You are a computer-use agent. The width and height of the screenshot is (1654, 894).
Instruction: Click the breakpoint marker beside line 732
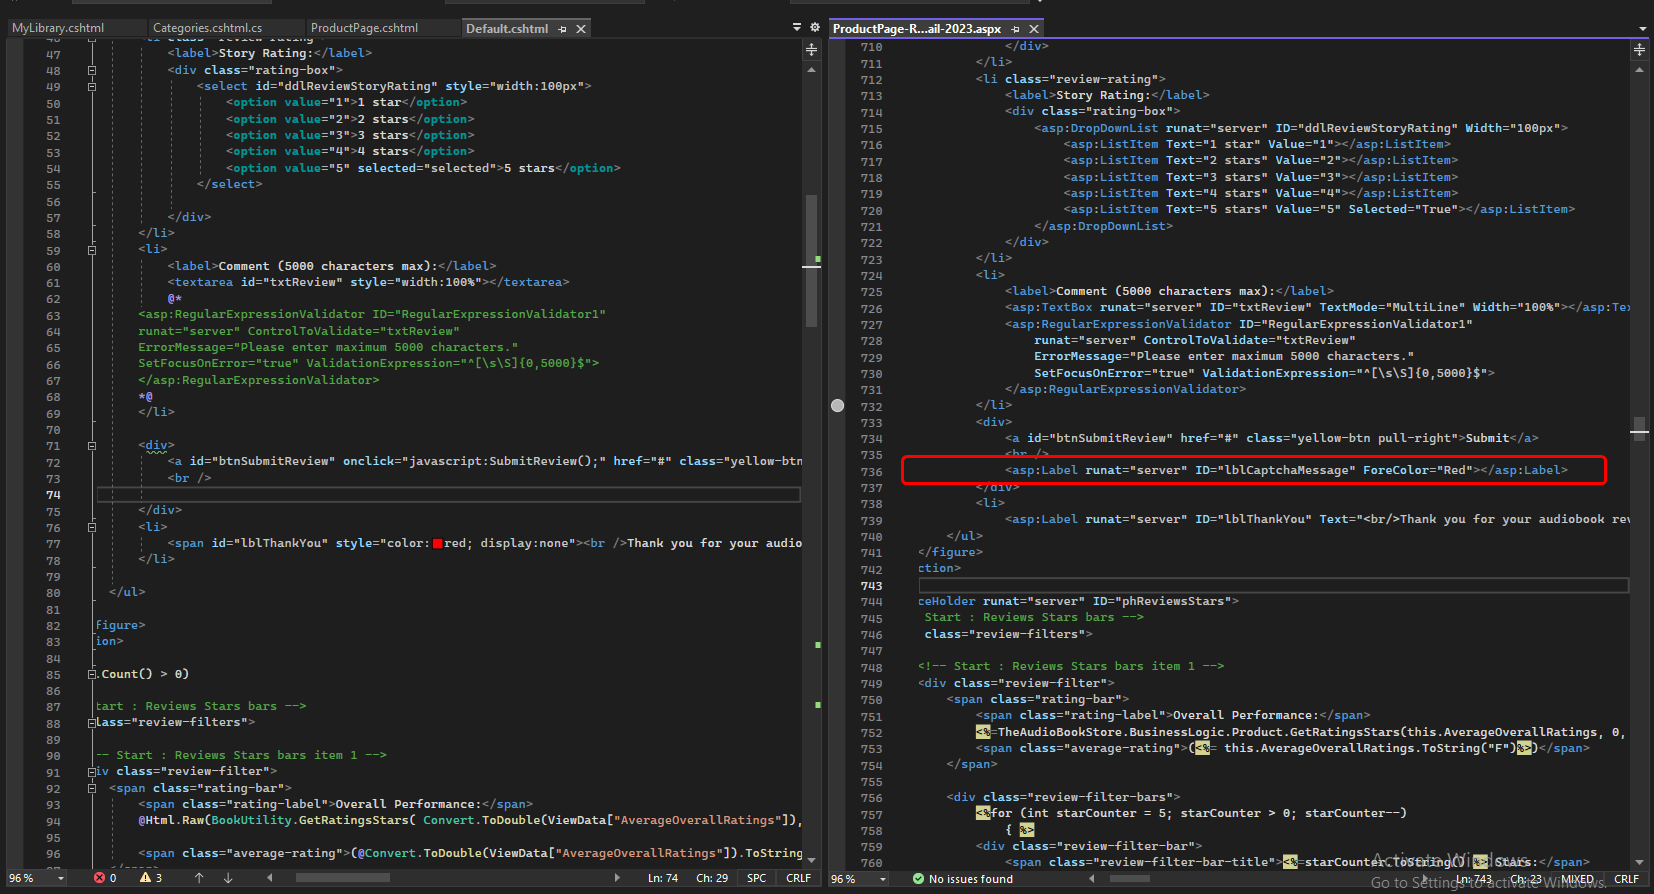point(838,406)
